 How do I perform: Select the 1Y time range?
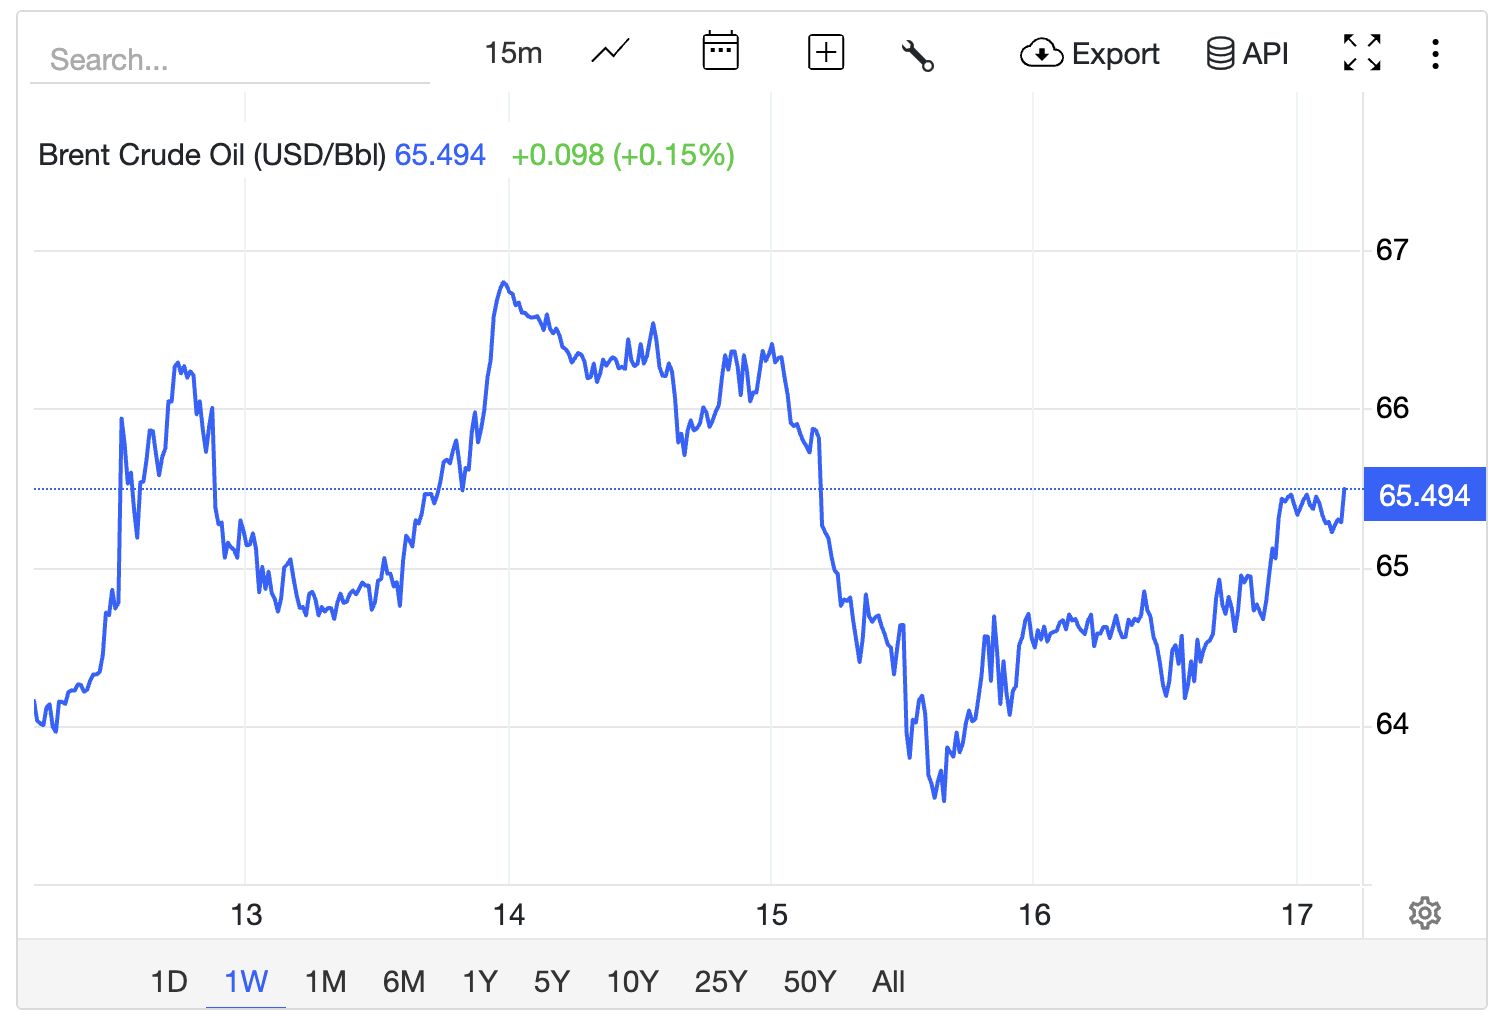tap(480, 981)
